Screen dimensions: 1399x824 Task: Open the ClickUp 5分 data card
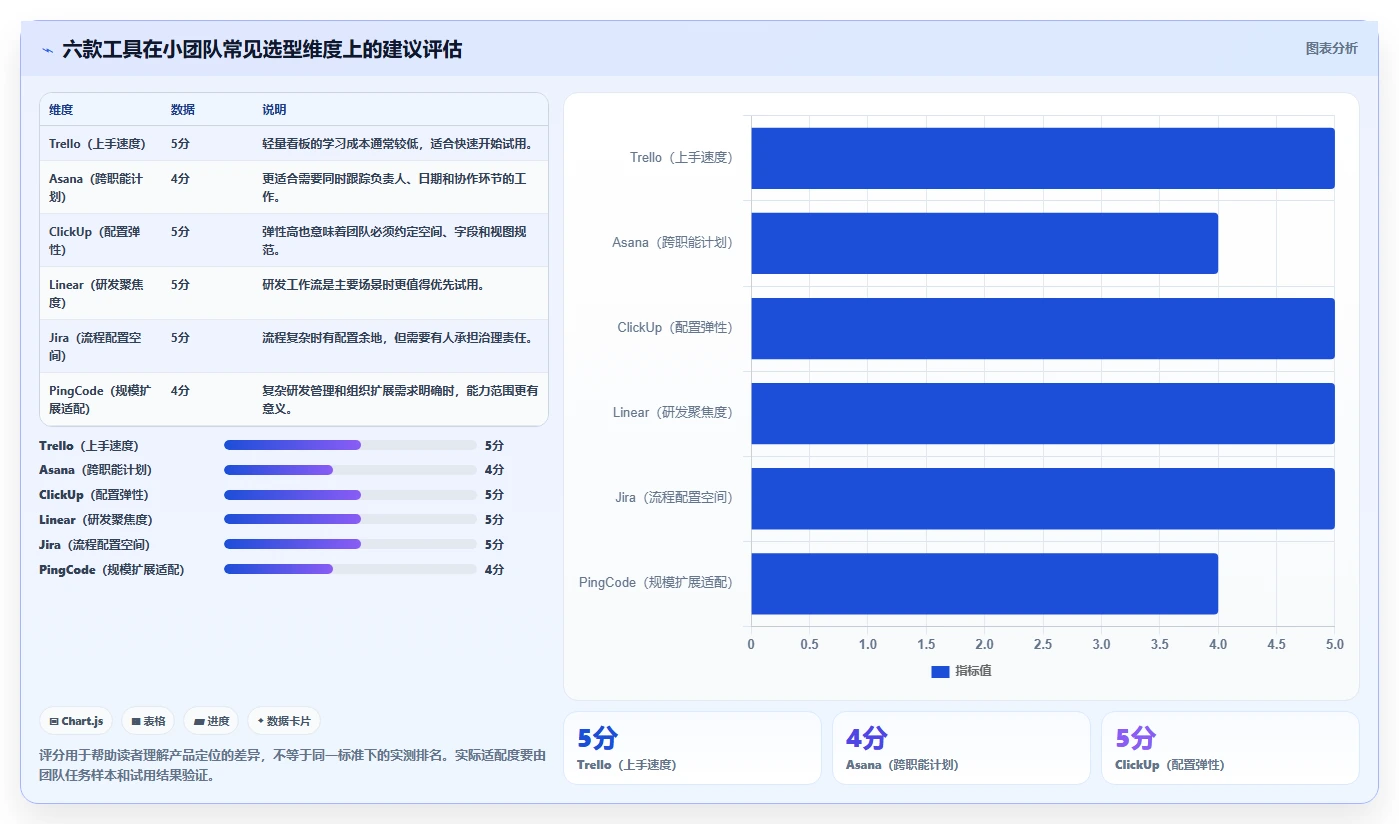1230,748
